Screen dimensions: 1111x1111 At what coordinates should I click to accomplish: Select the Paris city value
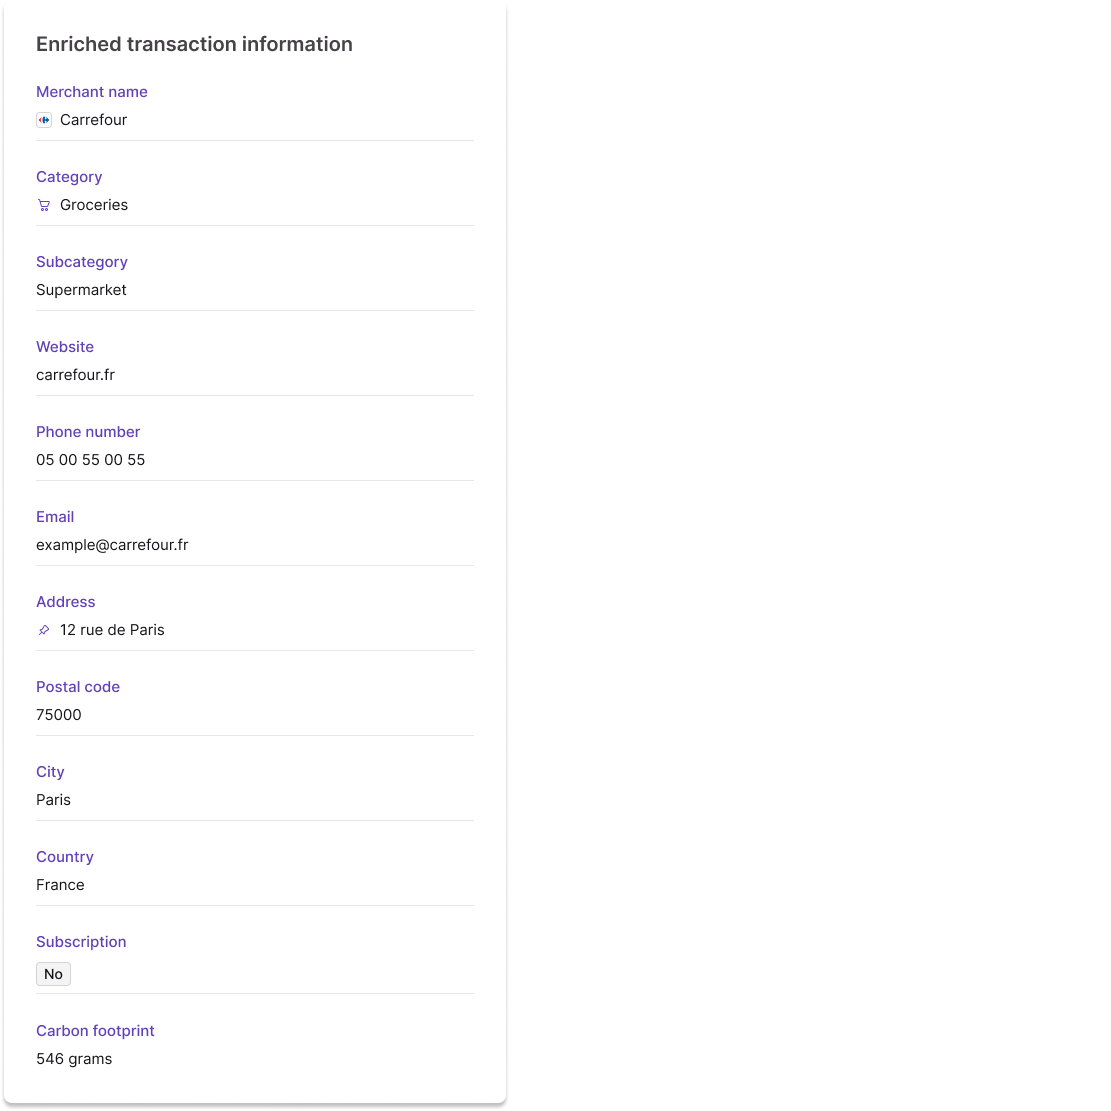(x=53, y=800)
